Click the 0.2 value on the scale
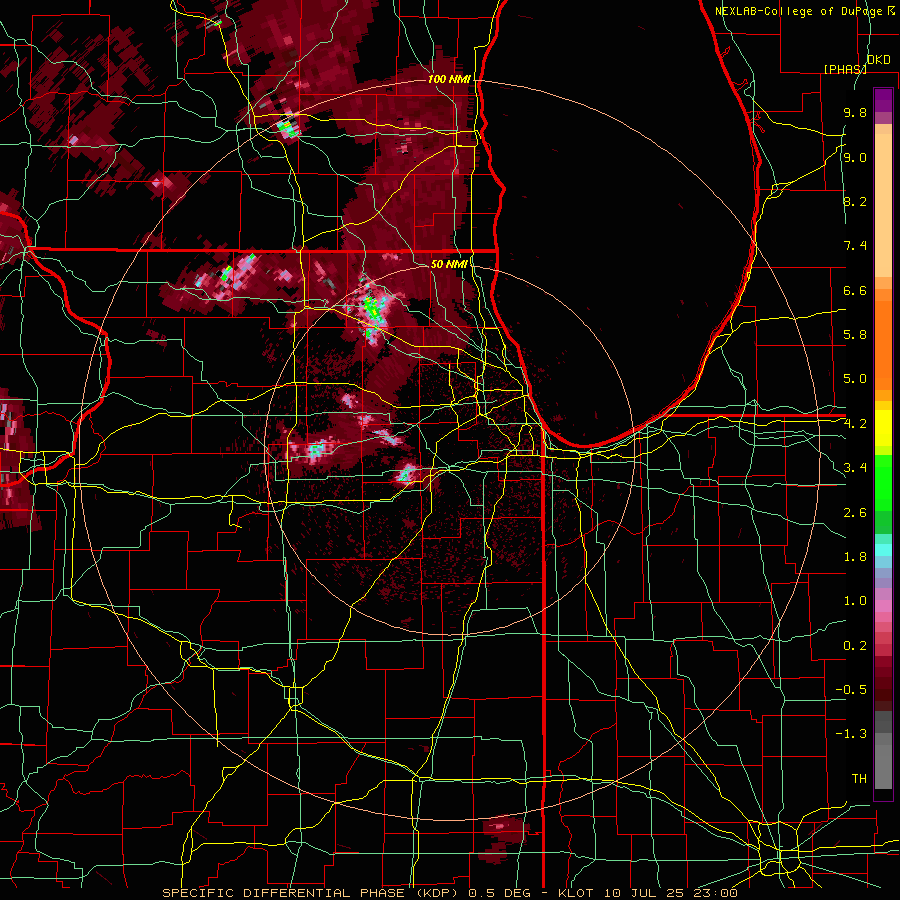The height and width of the screenshot is (900, 900). coord(855,646)
